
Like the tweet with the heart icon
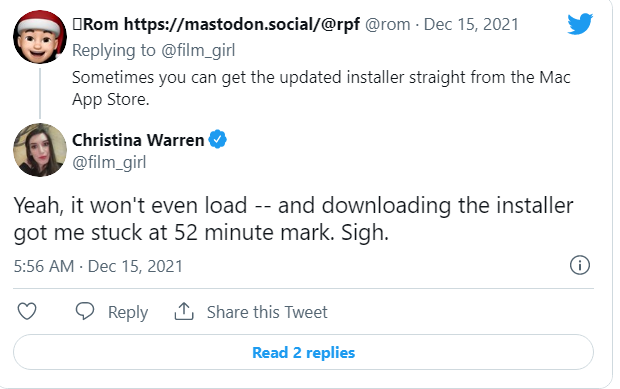27,311
